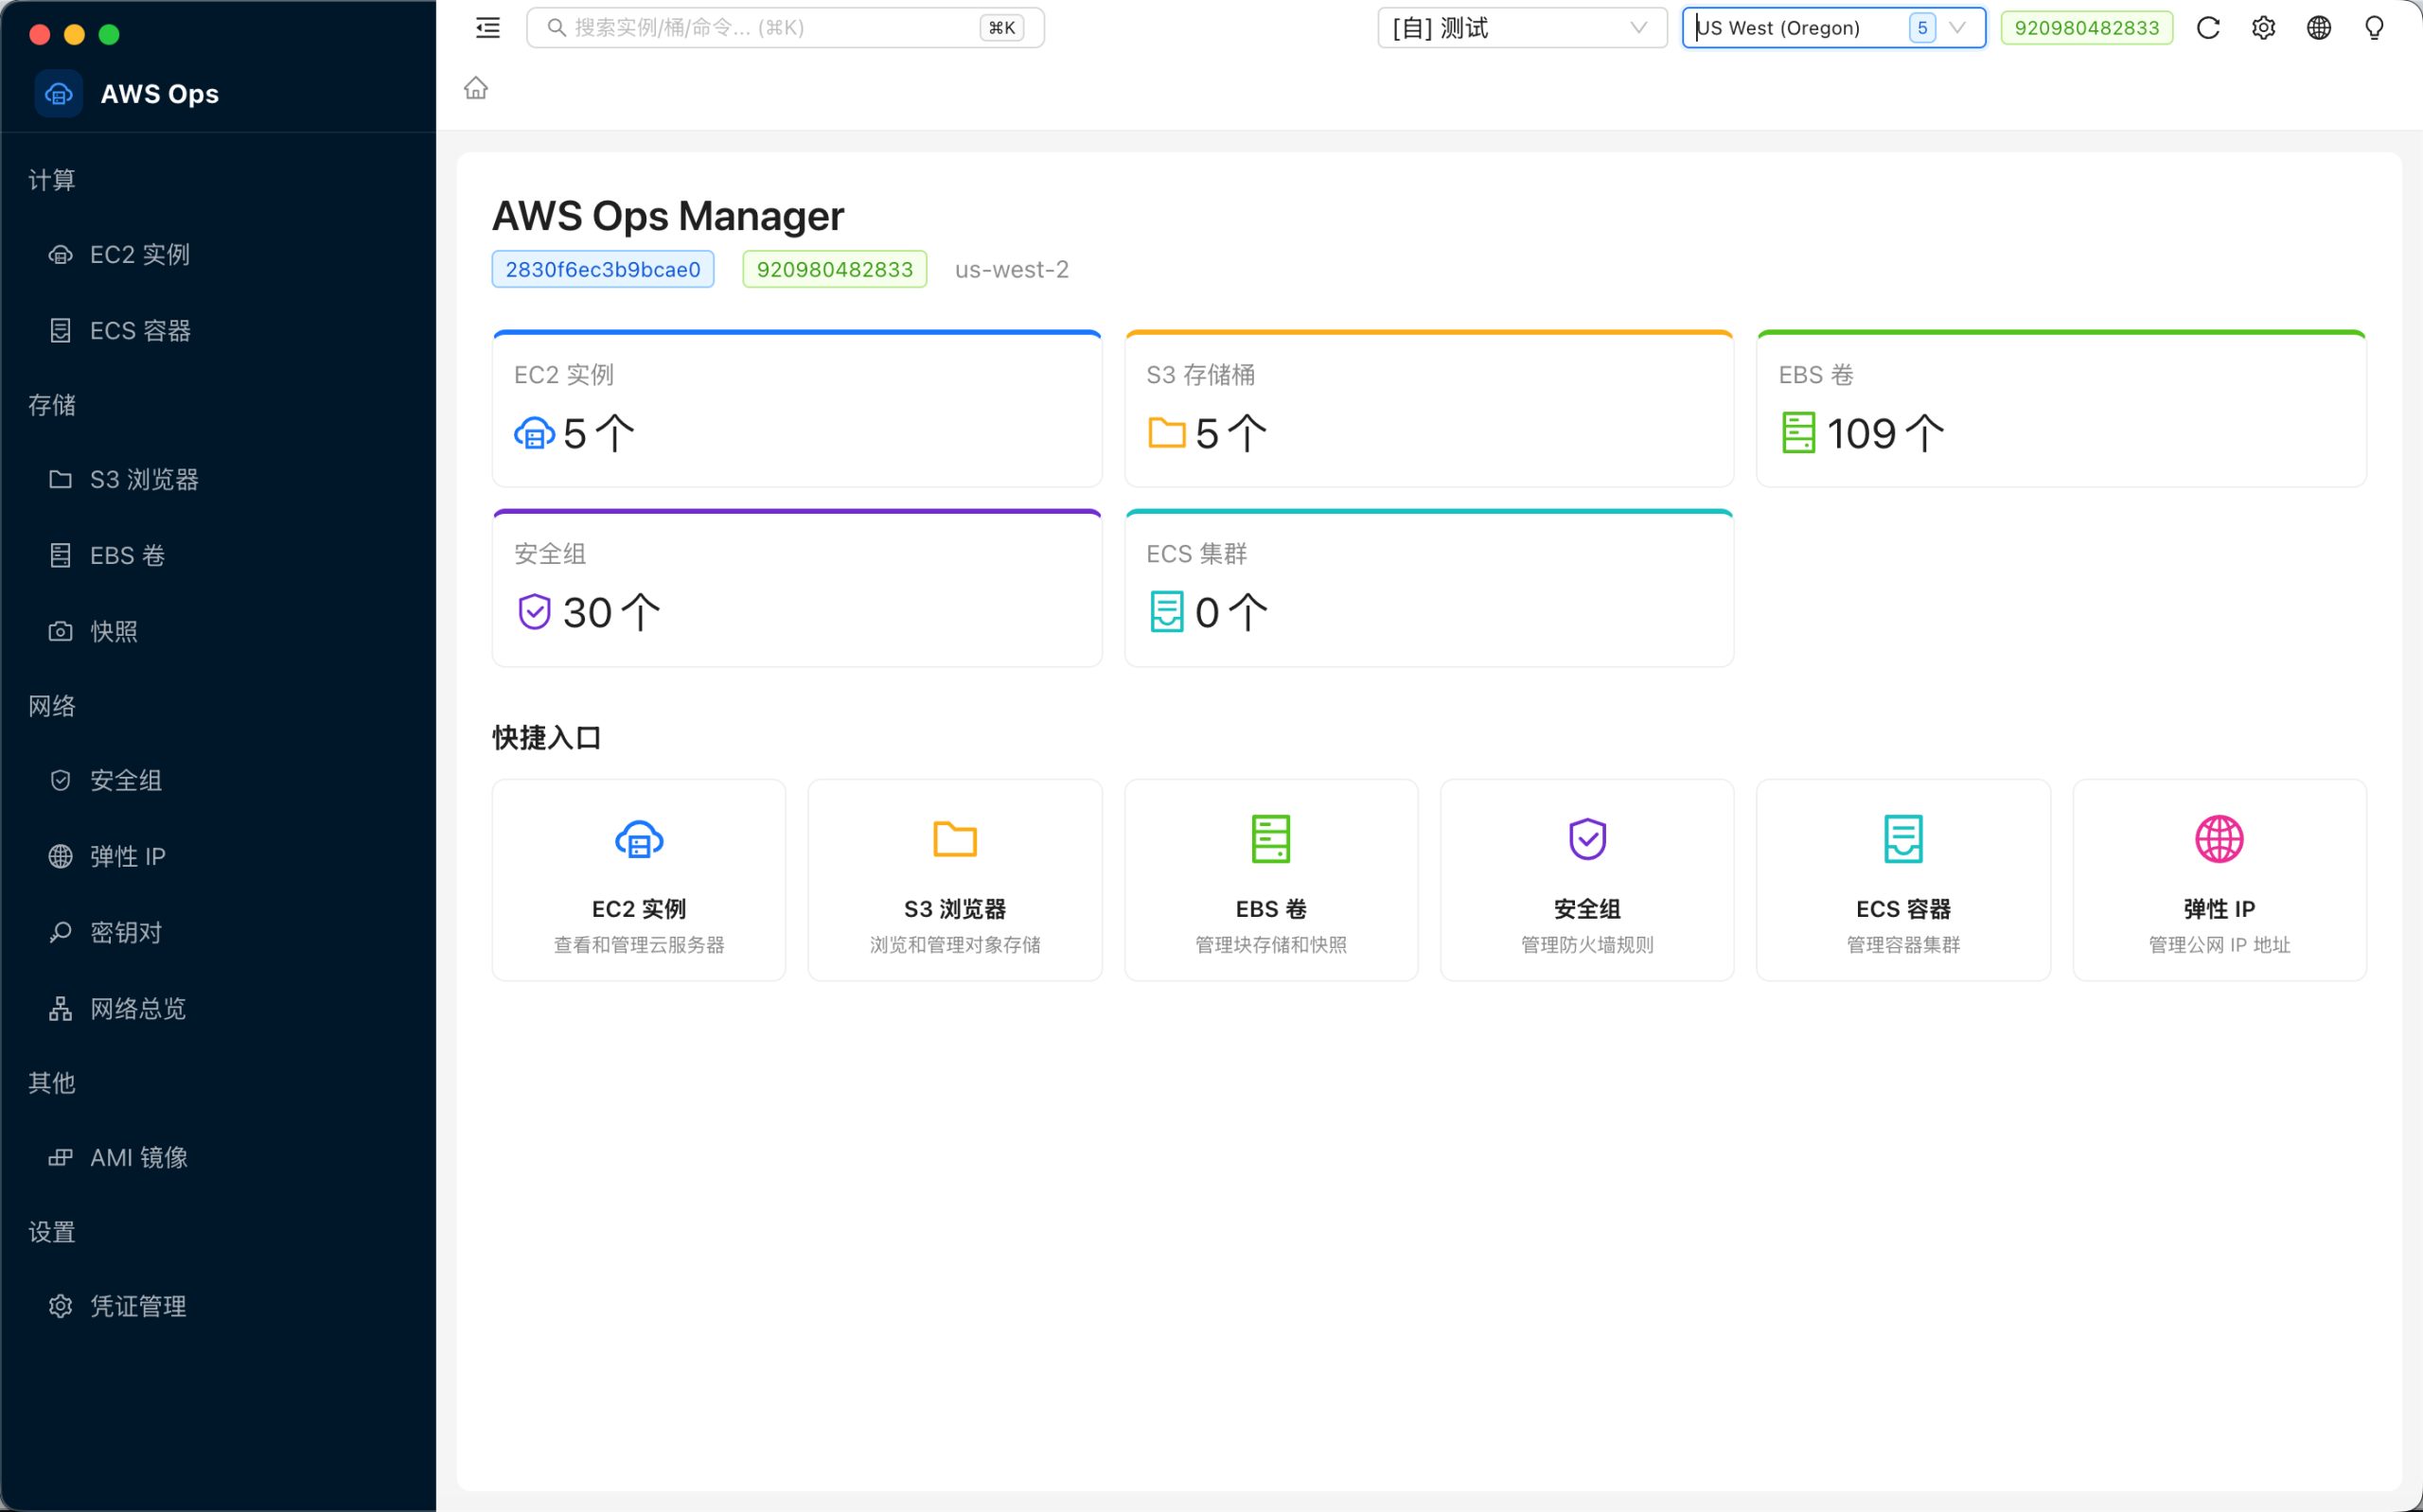2423x1512 pixels.
Task: Open EC2 实例 quick entry cloud icon
Action: click(639, 840)
